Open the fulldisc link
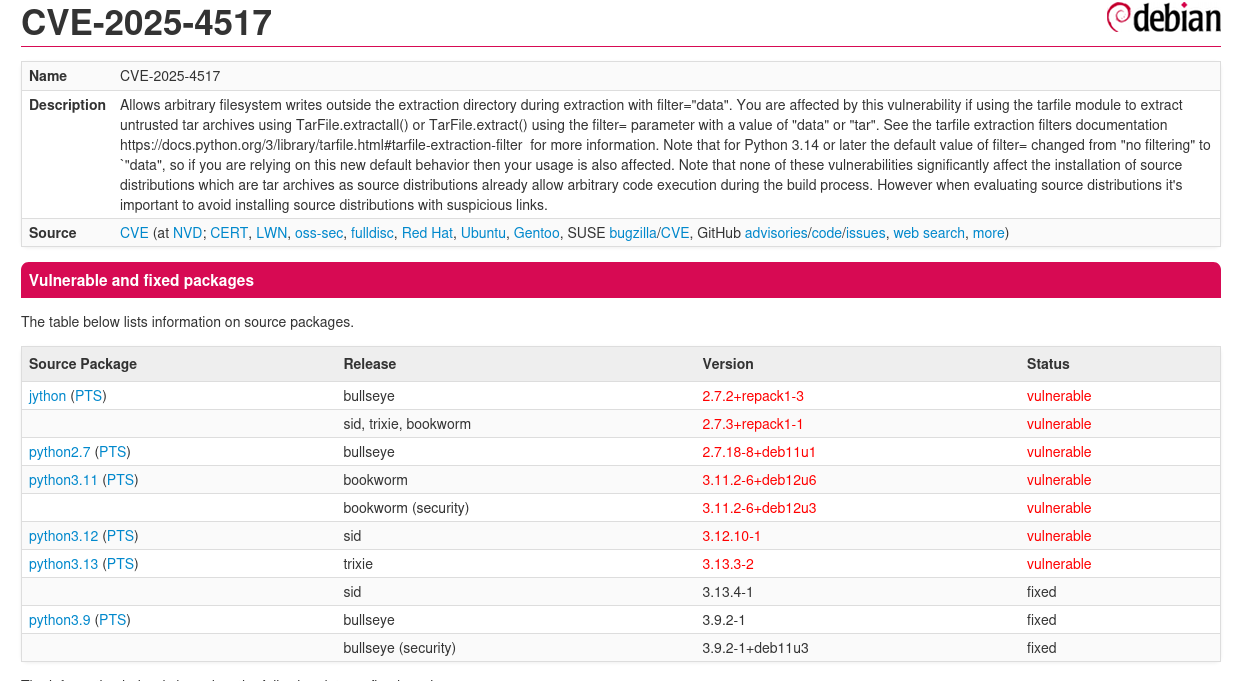This screenshot has width=1241, height=681. tap(372, 233)
